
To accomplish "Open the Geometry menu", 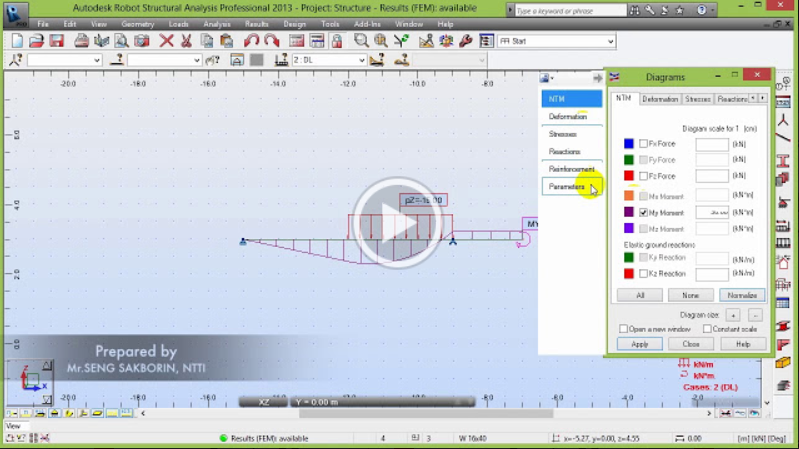I will (137, 24).
